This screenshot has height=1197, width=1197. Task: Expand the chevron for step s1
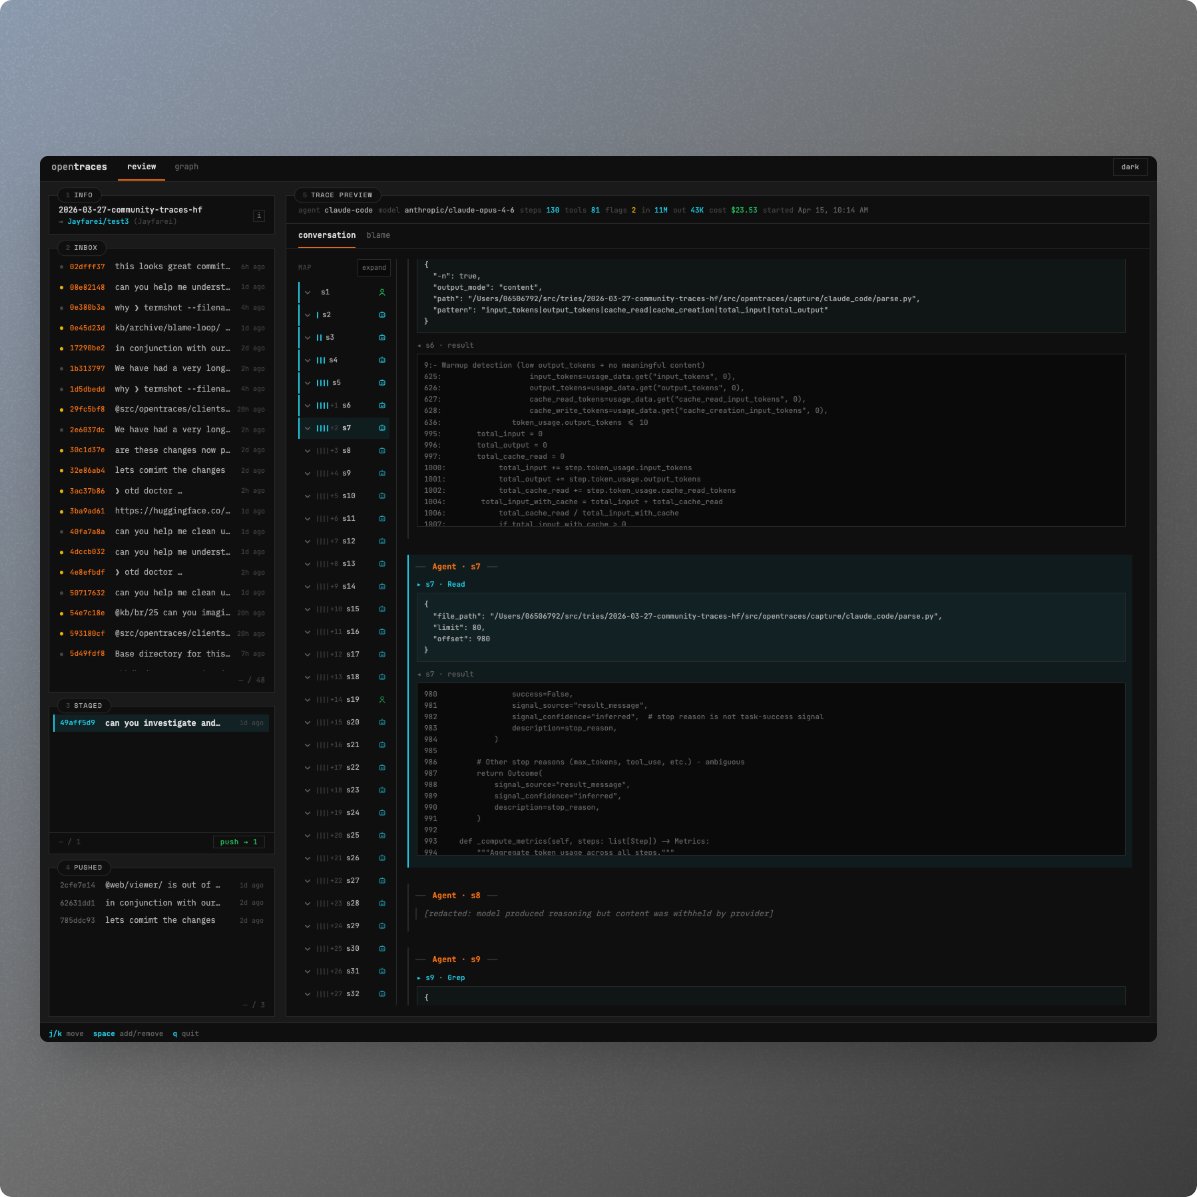308,292
